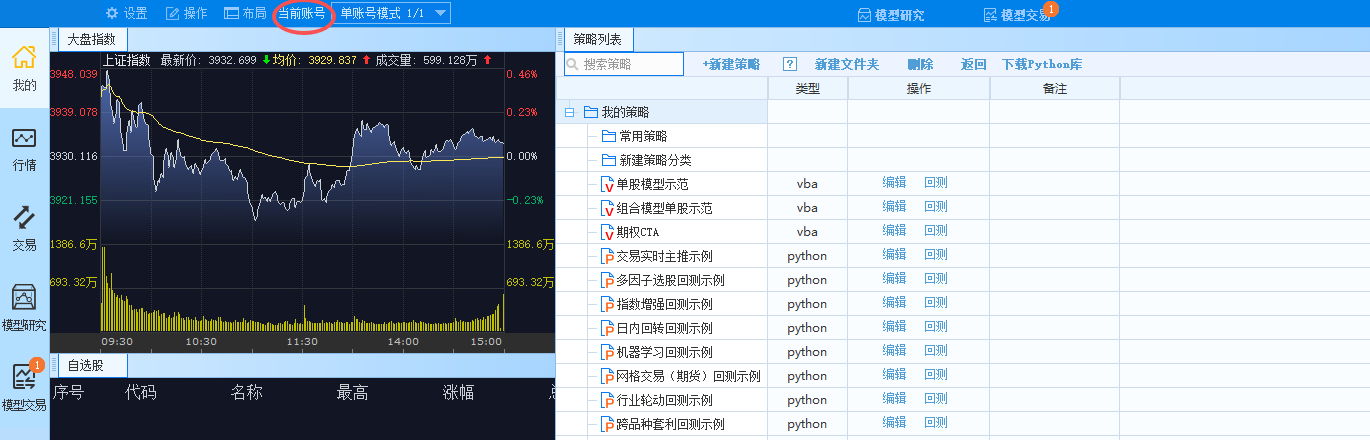Select the 大盘指数 panel tab
Viewport: 1370px width, 440px height.
tap(90, 40)
